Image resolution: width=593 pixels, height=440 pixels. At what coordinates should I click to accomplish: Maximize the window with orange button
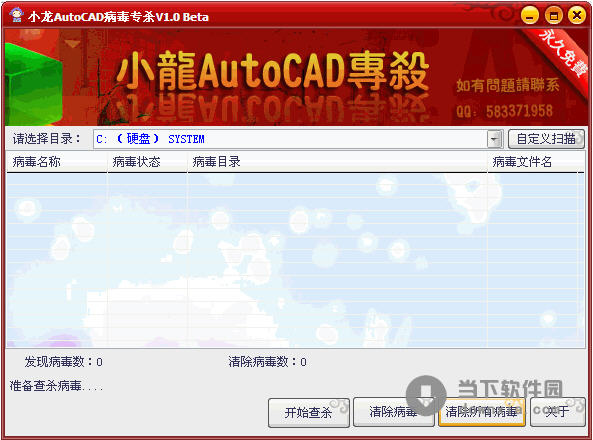pyautogui.click(x=553, y=16)
